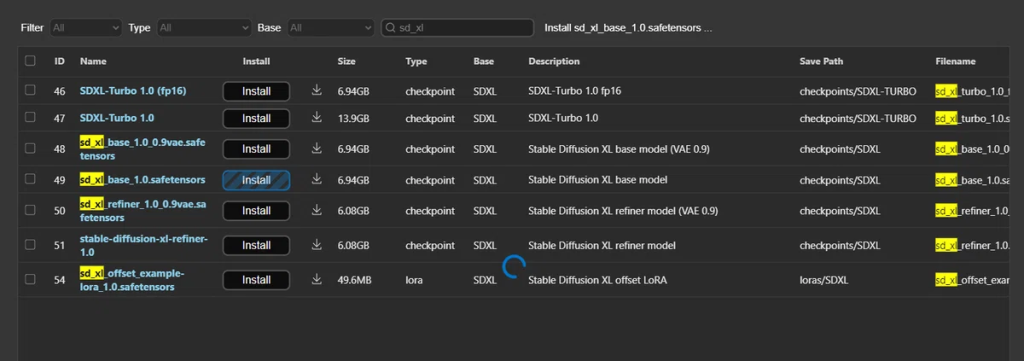The width and height of the screenshot is (1024, 361).
Task: Sort by the Size column header
Action: click(346, 61)
